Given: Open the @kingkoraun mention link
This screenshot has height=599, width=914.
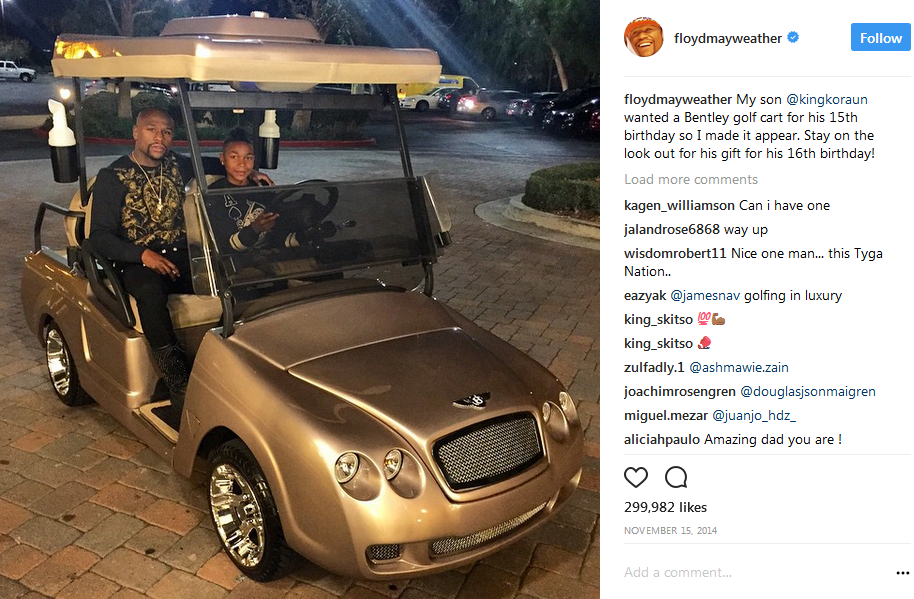Looking at the screenshot, I should point(827,100).
